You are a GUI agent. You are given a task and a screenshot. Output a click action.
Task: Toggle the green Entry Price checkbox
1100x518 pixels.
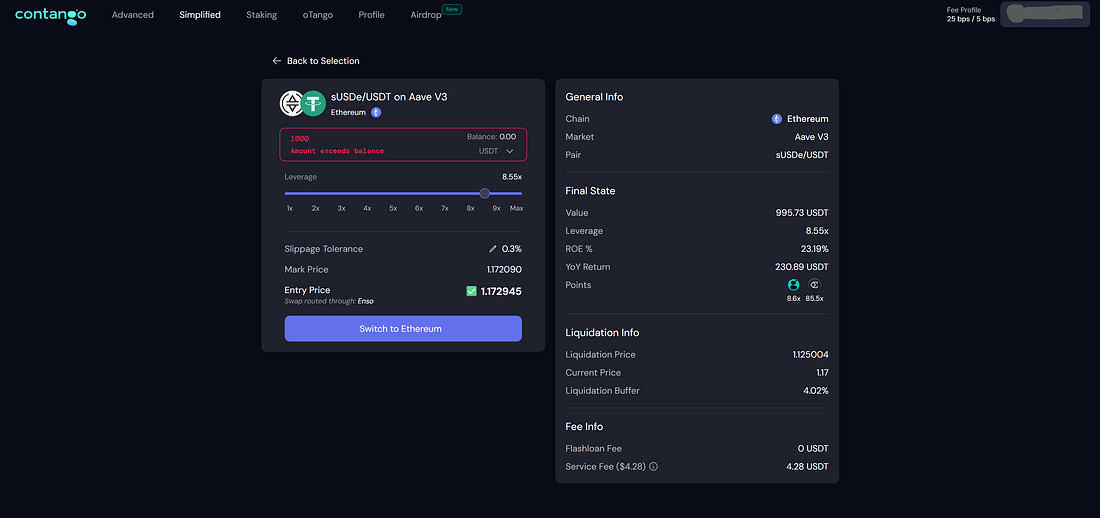pyautogui.click(x=471, y=291)
